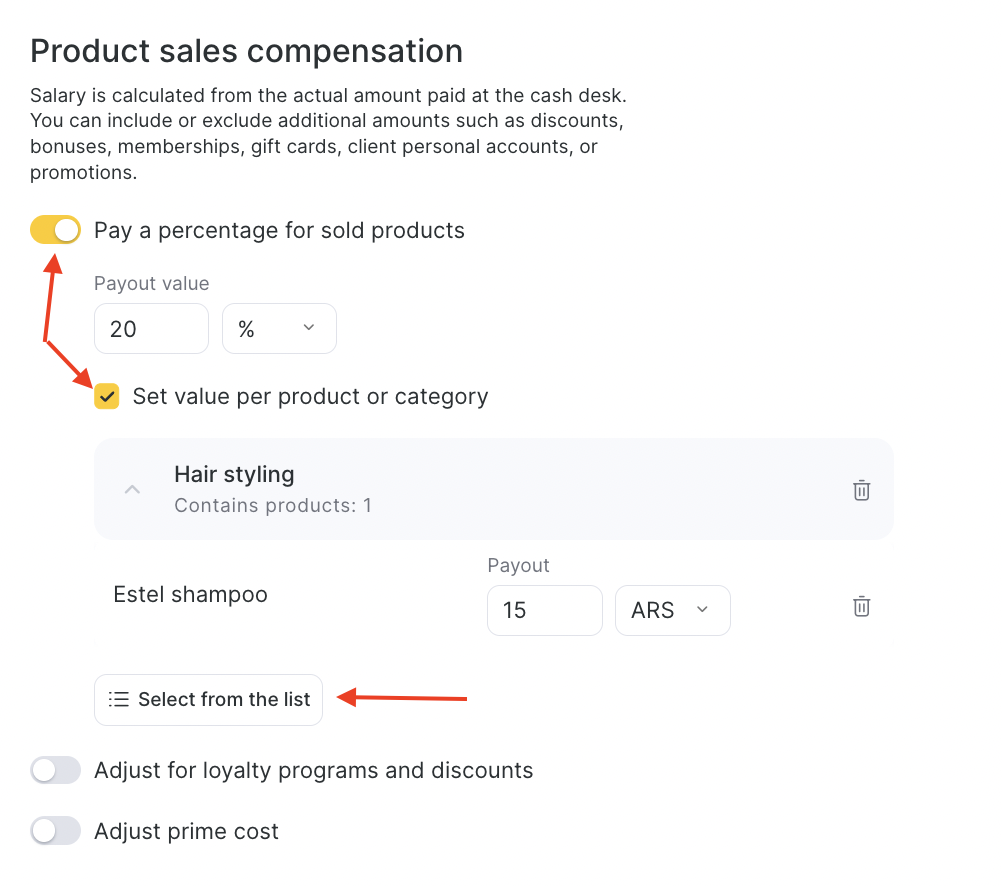This screenshot has height=886, width=1002.
Task: Click the 'Contains products: 1' subtitle
Action: click(272, 505)
